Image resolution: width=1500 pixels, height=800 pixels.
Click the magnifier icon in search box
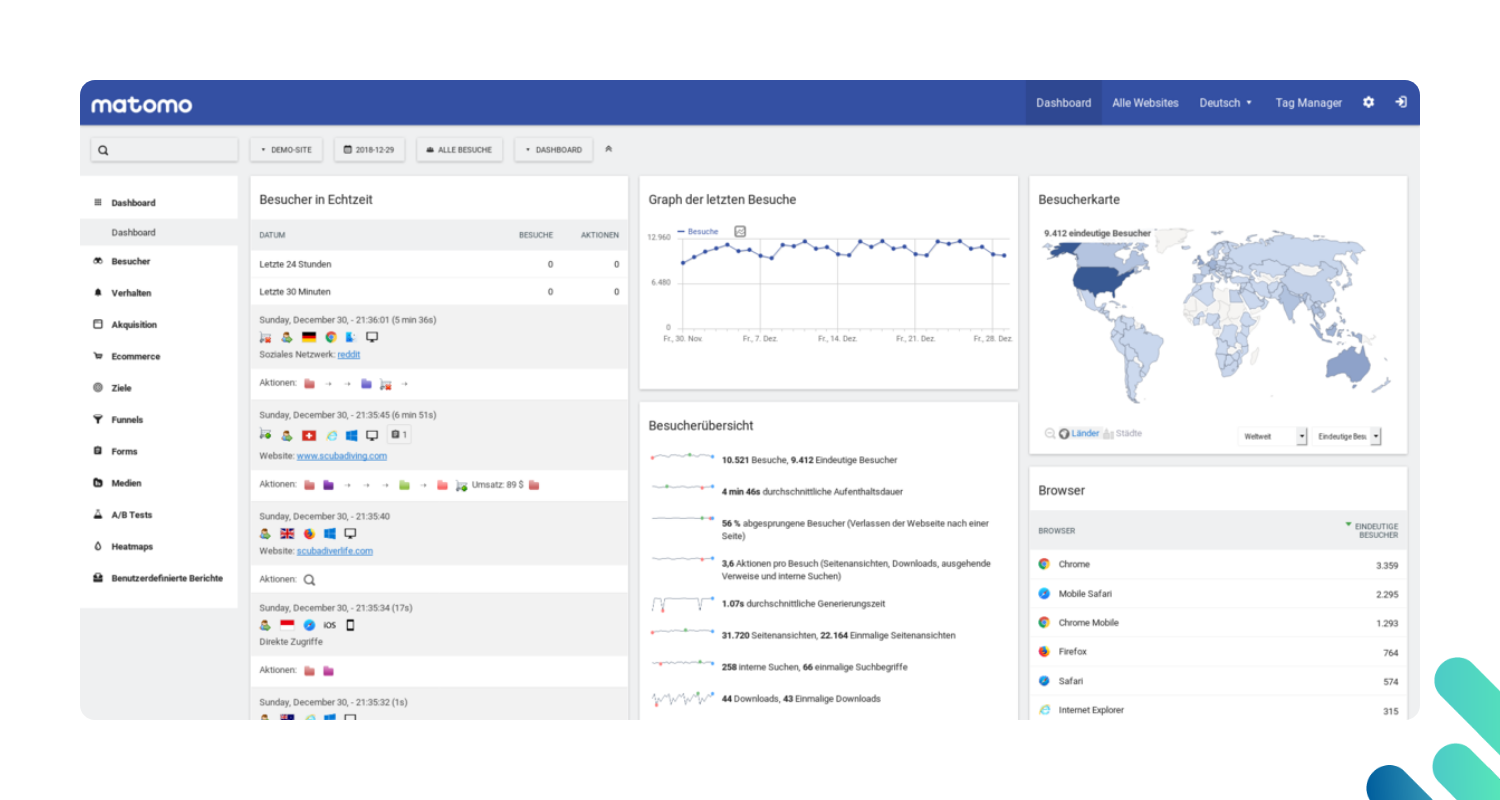103,150
